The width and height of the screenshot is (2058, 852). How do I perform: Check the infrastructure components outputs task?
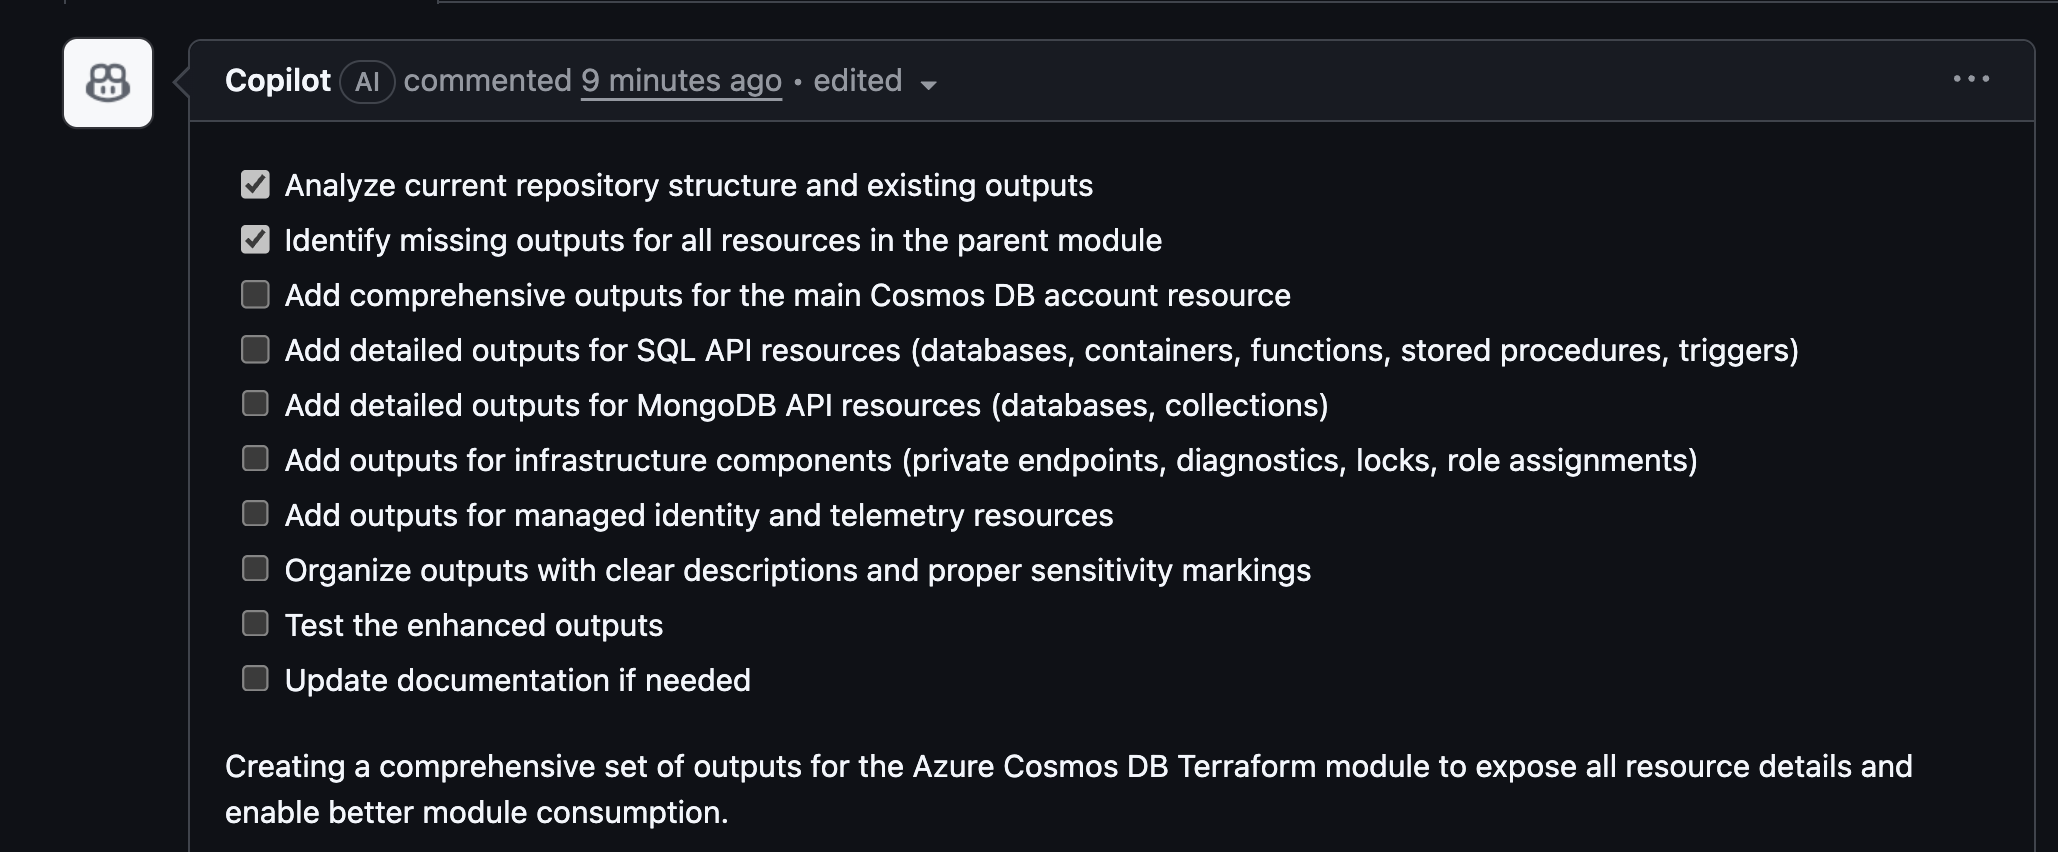[255, 458]
